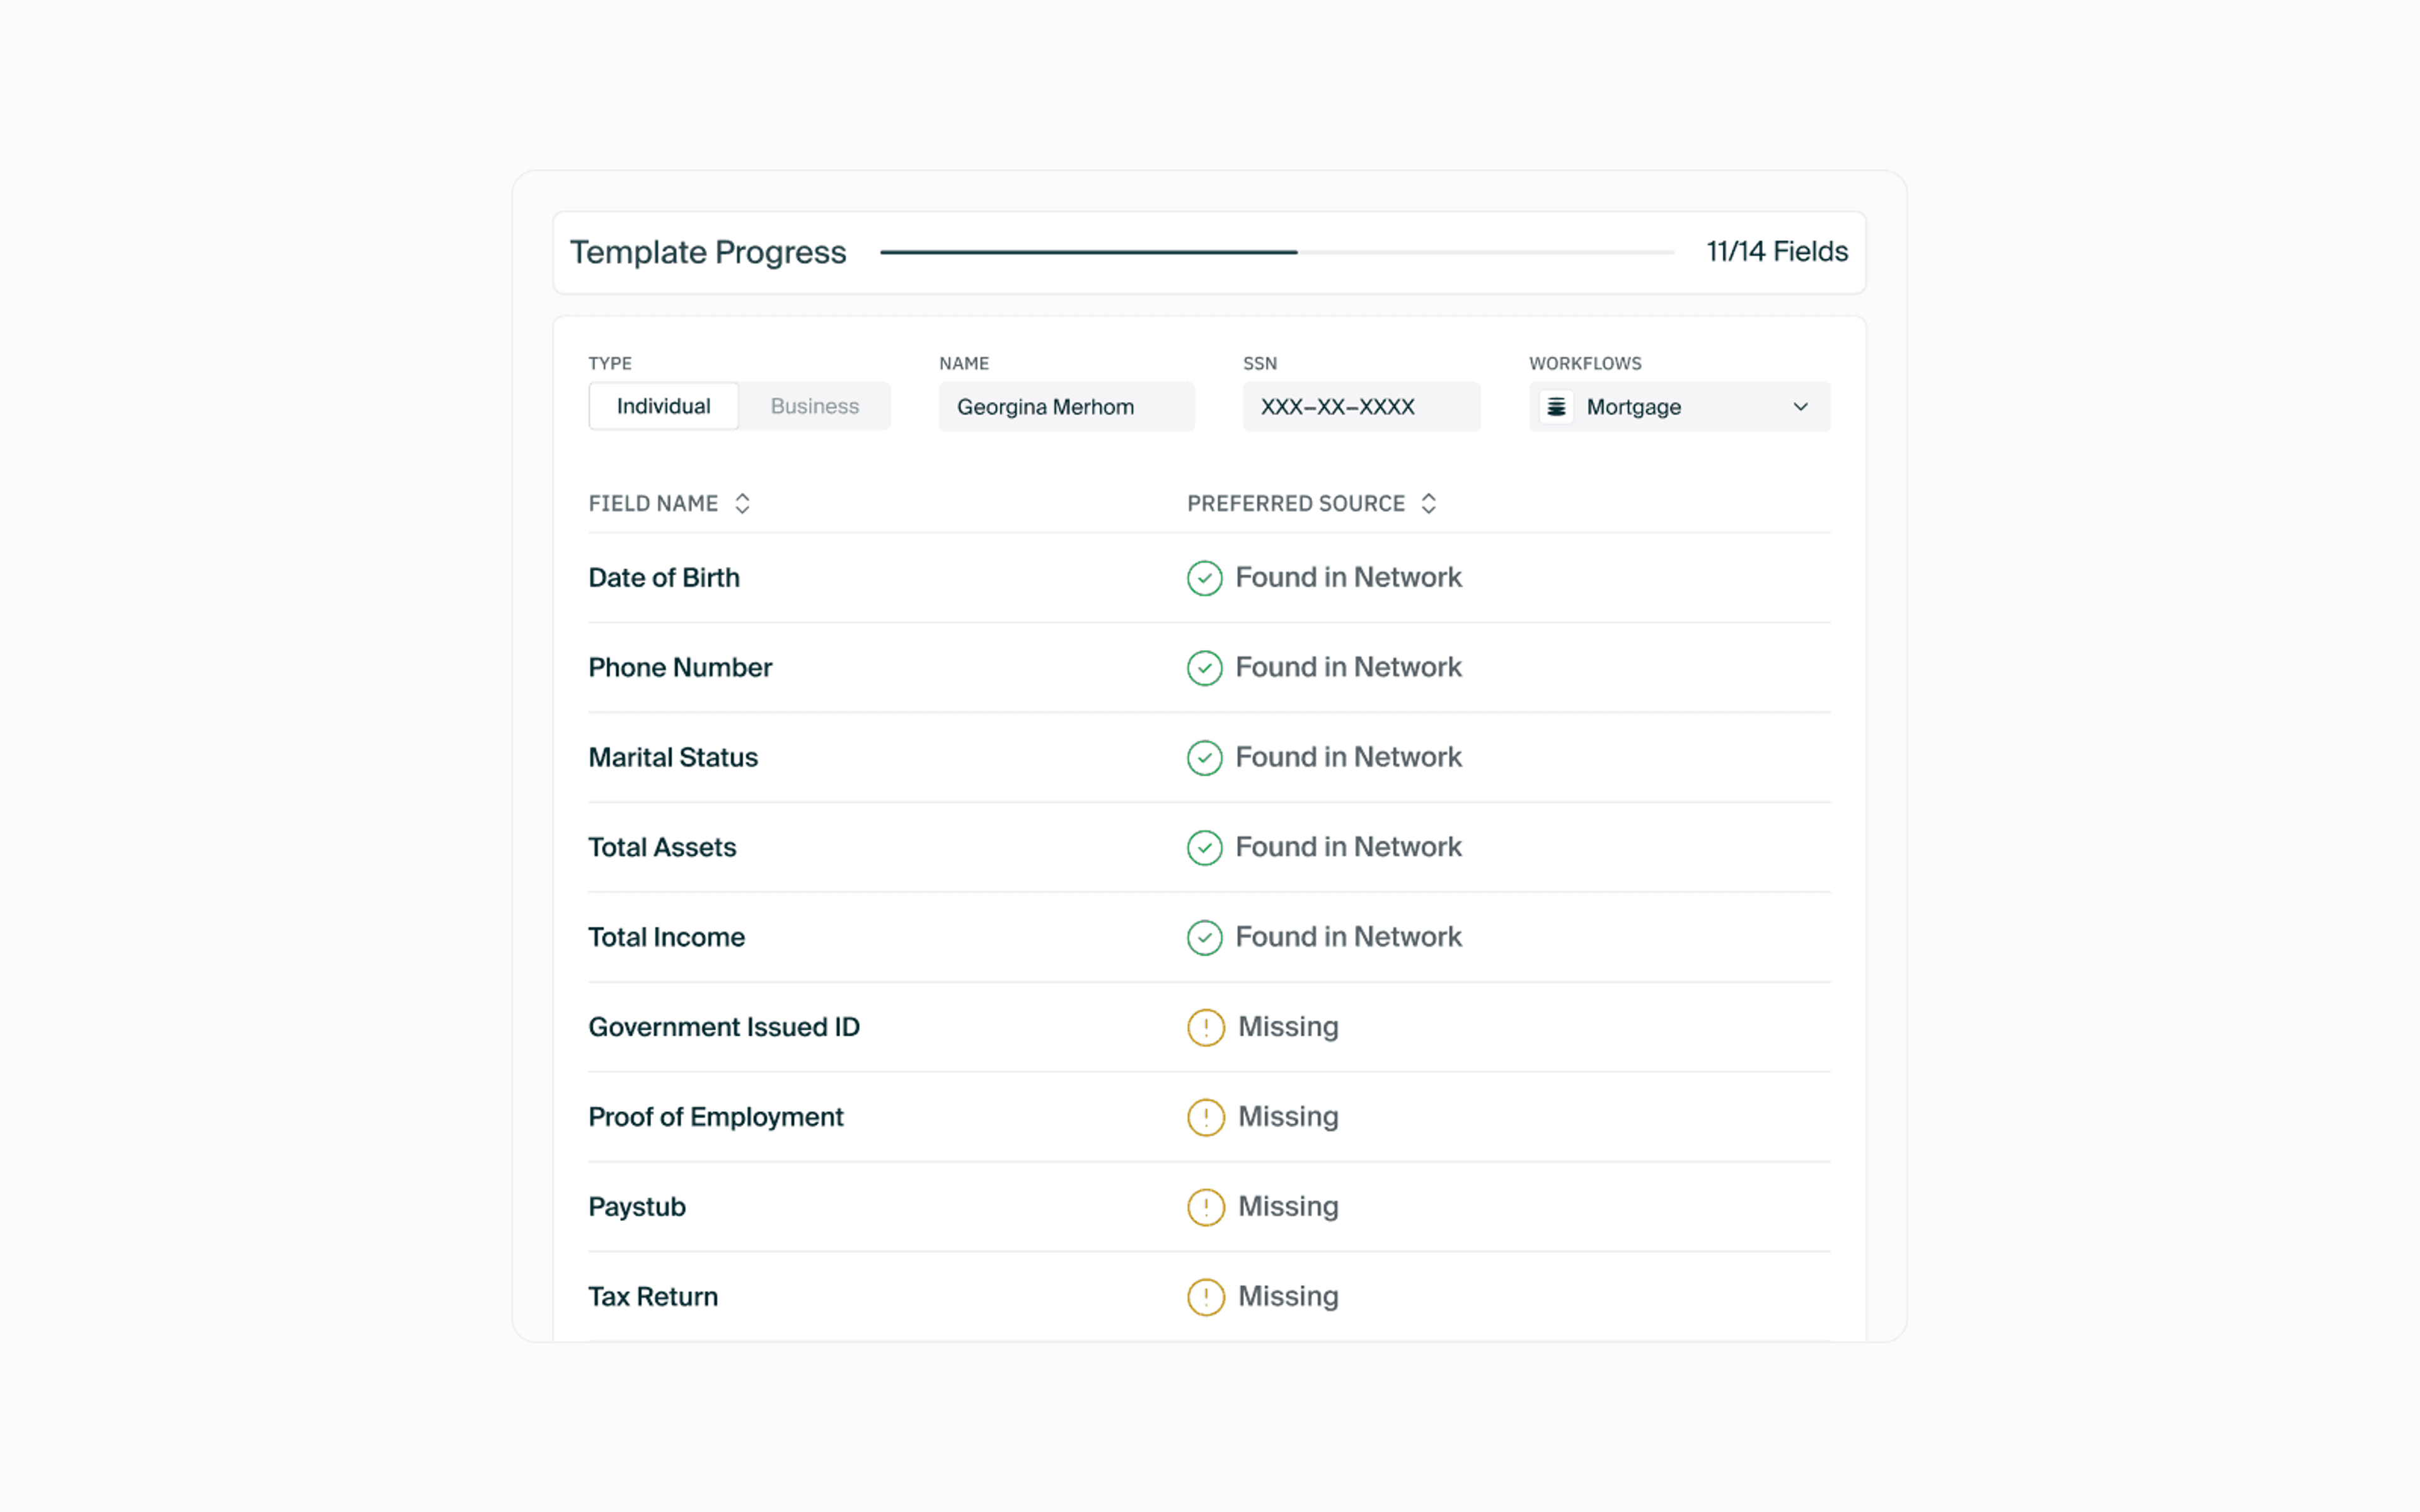Expand workflows with the chevron arrow

click(1800, 407)
